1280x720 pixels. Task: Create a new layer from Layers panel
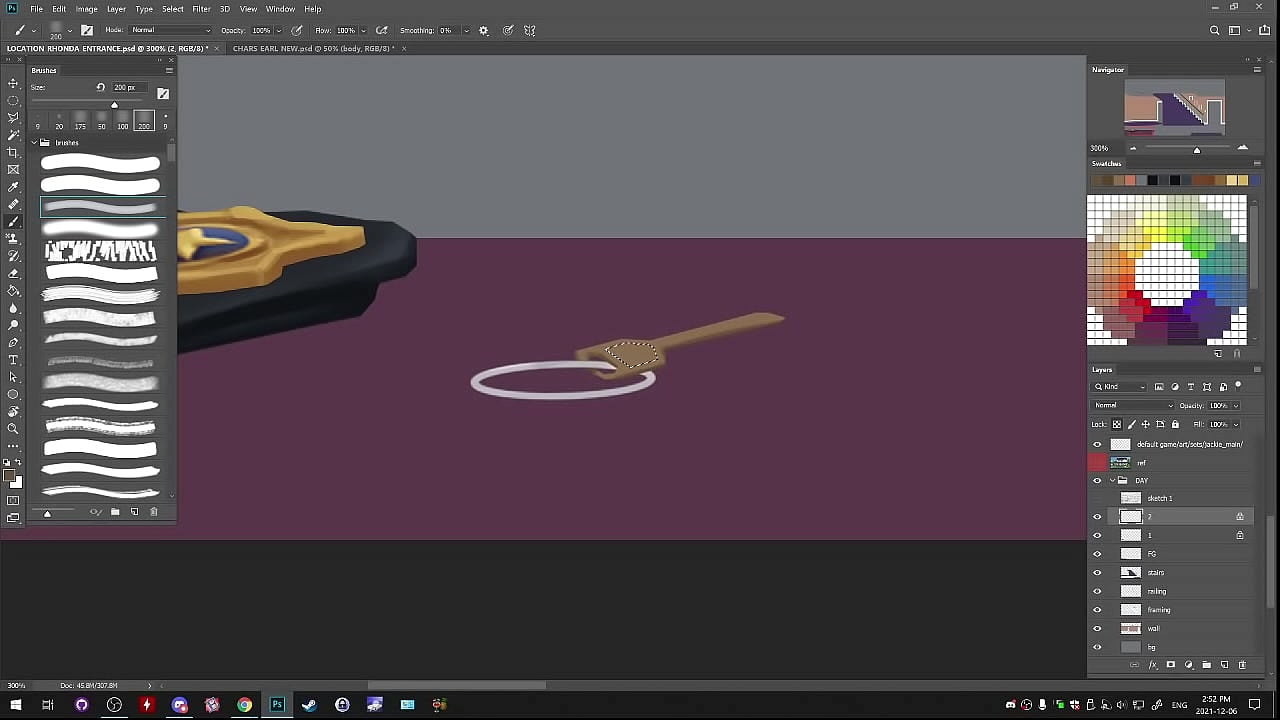[x=1224, y=665]
